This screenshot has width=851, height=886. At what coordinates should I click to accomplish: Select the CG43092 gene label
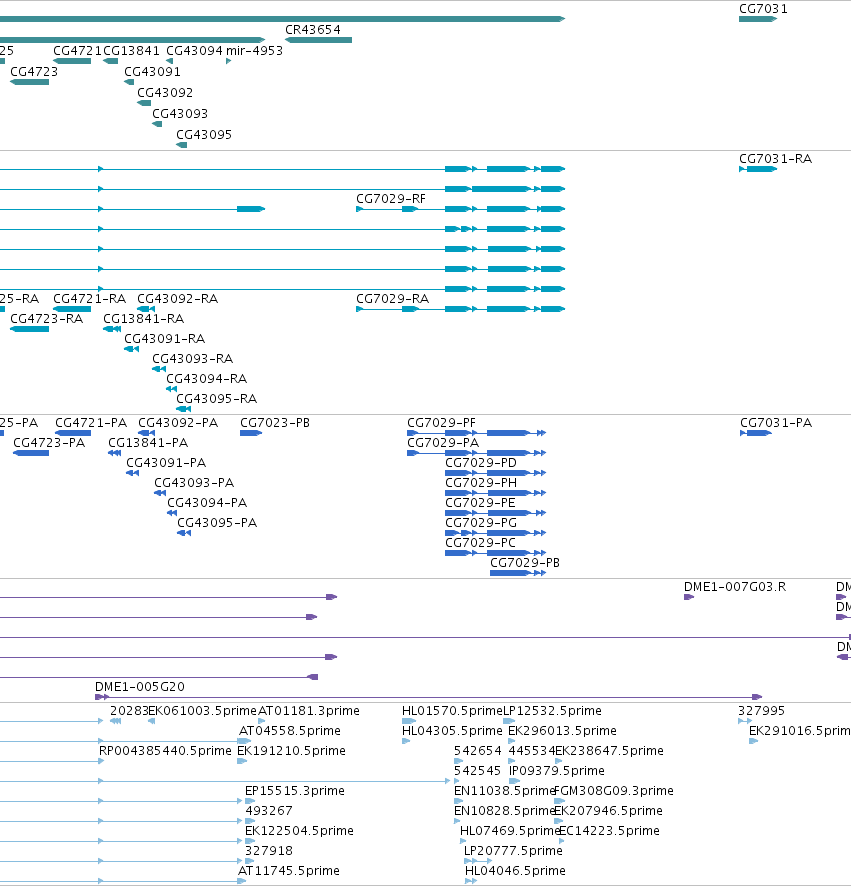pos(165,93)
